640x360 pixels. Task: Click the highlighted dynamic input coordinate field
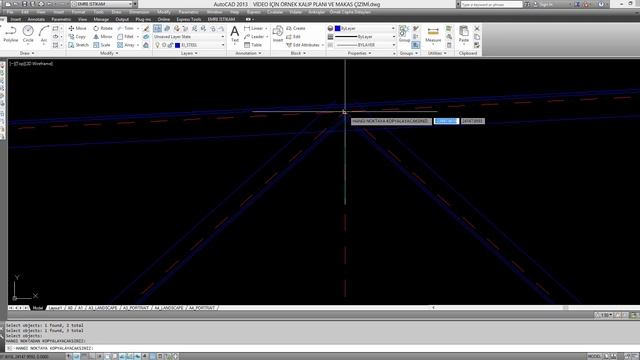446,121
